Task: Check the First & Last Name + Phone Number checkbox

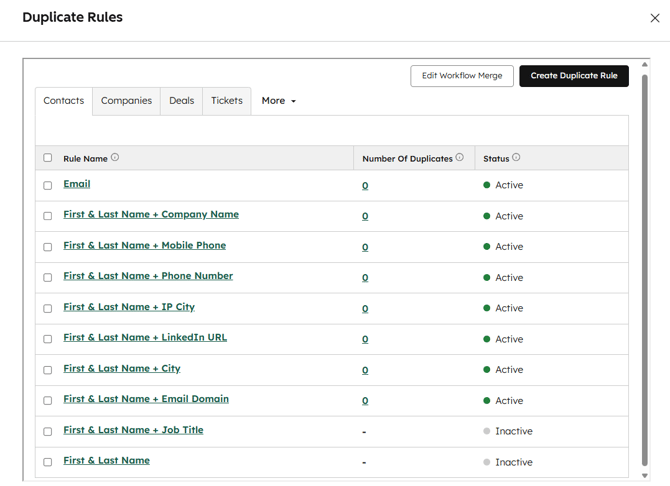Action: pyautogui.click(x=47, y=277)
